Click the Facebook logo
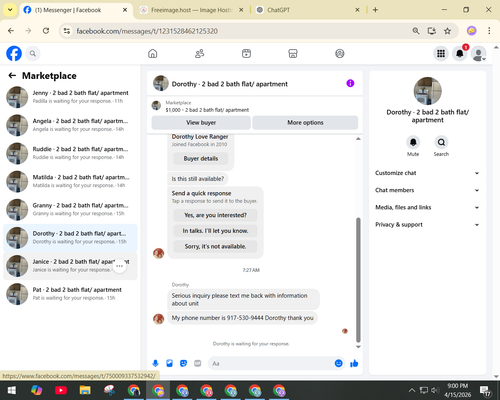Viewport: 500px width, 400px height. 14,53
